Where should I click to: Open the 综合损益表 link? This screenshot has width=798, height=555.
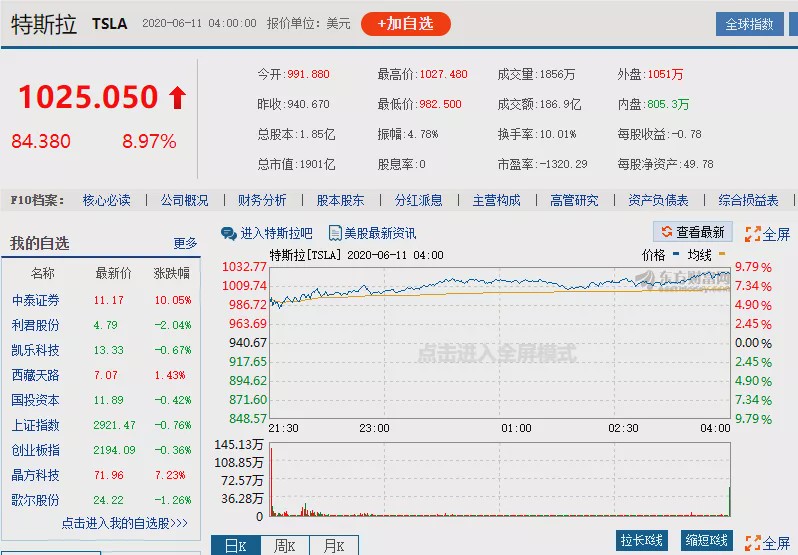[748, 200]
